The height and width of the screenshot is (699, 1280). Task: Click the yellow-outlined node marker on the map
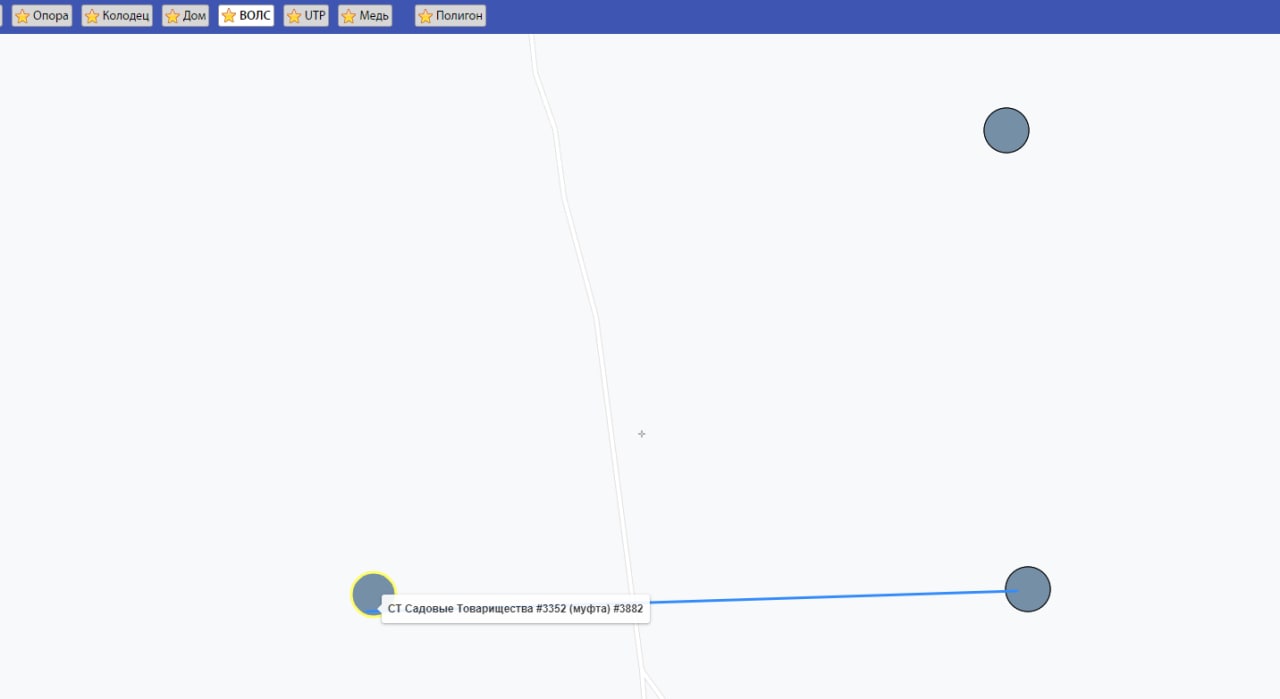(373, 594)
